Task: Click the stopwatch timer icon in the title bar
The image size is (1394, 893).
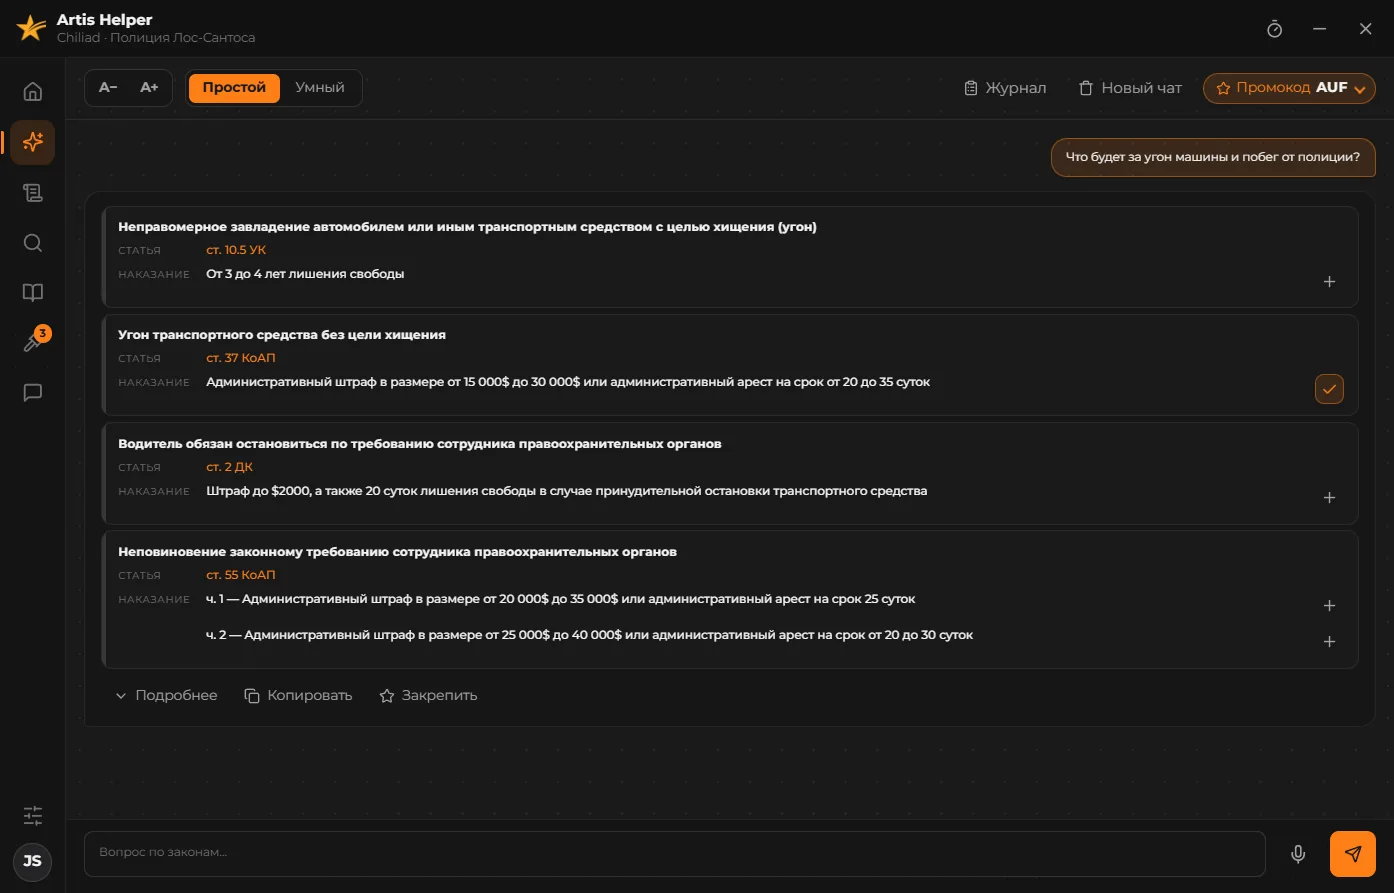Action: tap(1274, 29)
